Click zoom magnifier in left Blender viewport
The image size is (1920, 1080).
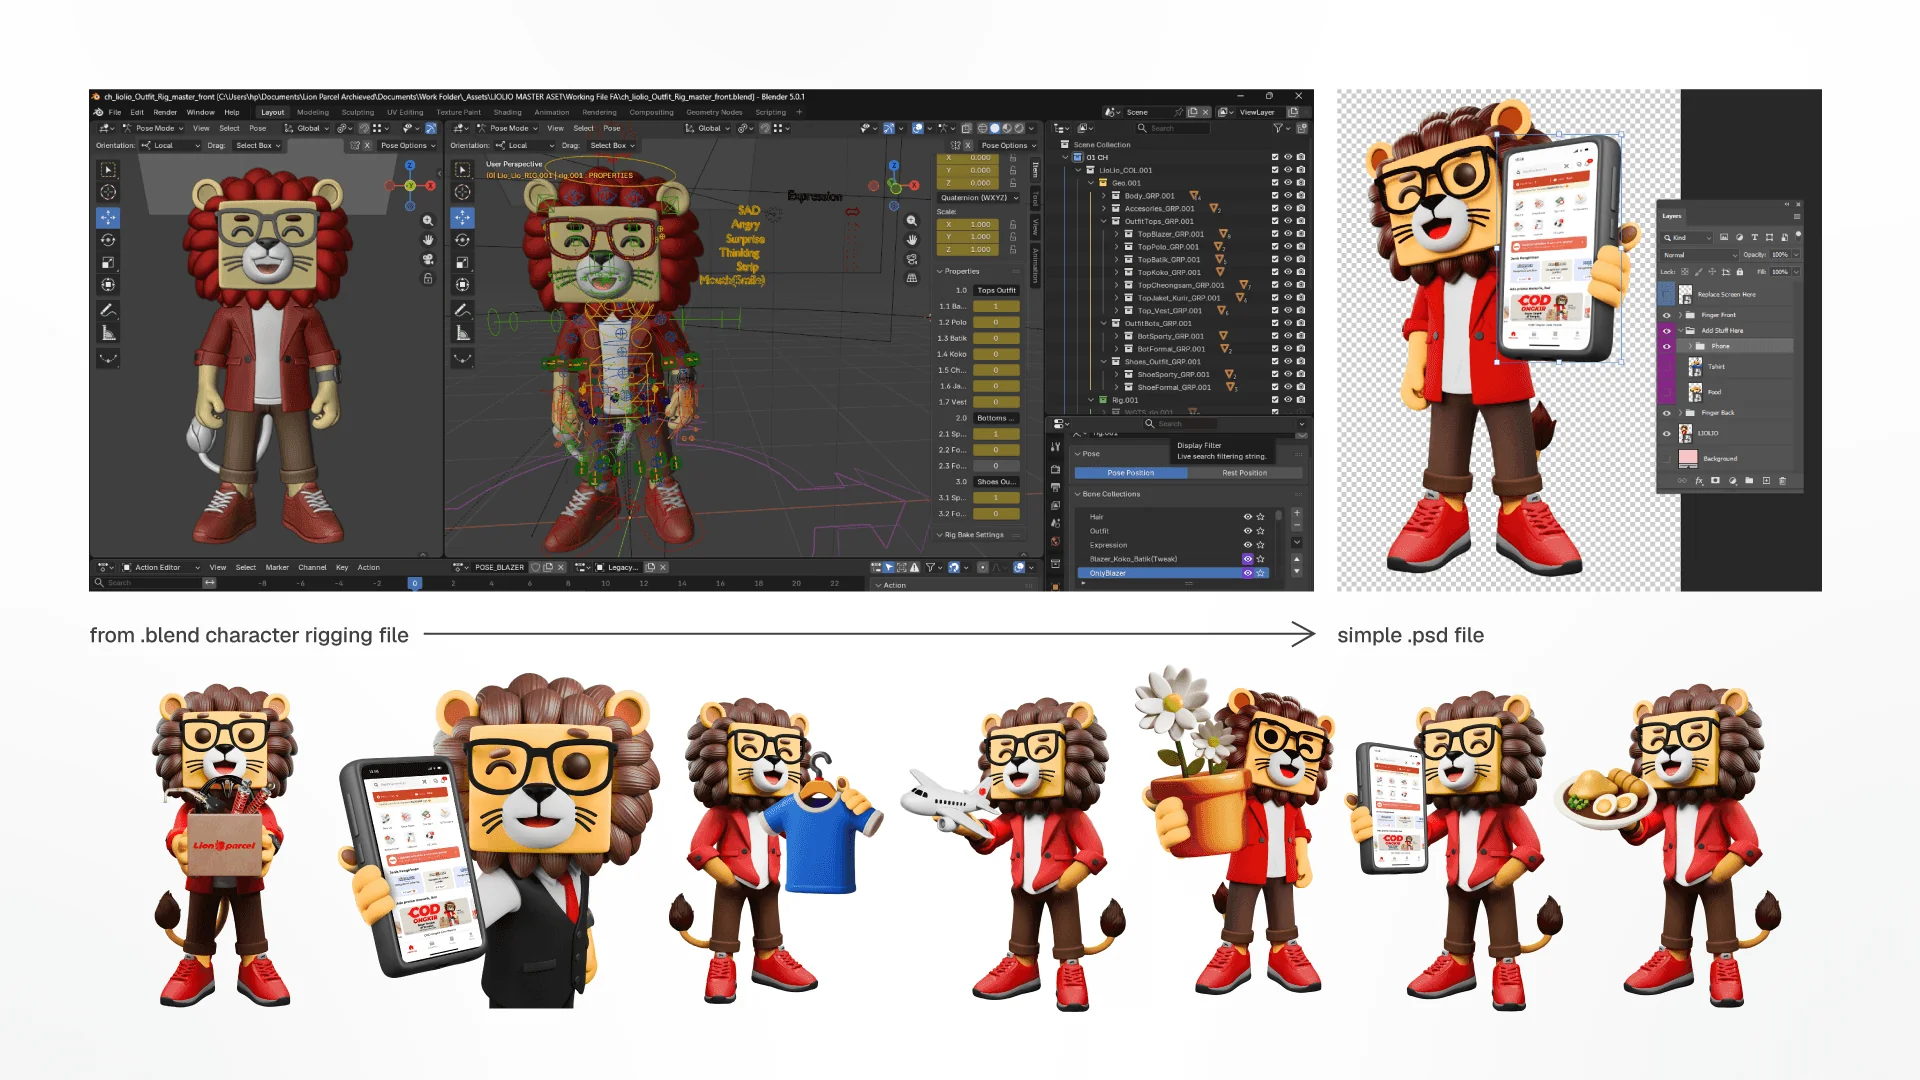click(428, 220)
